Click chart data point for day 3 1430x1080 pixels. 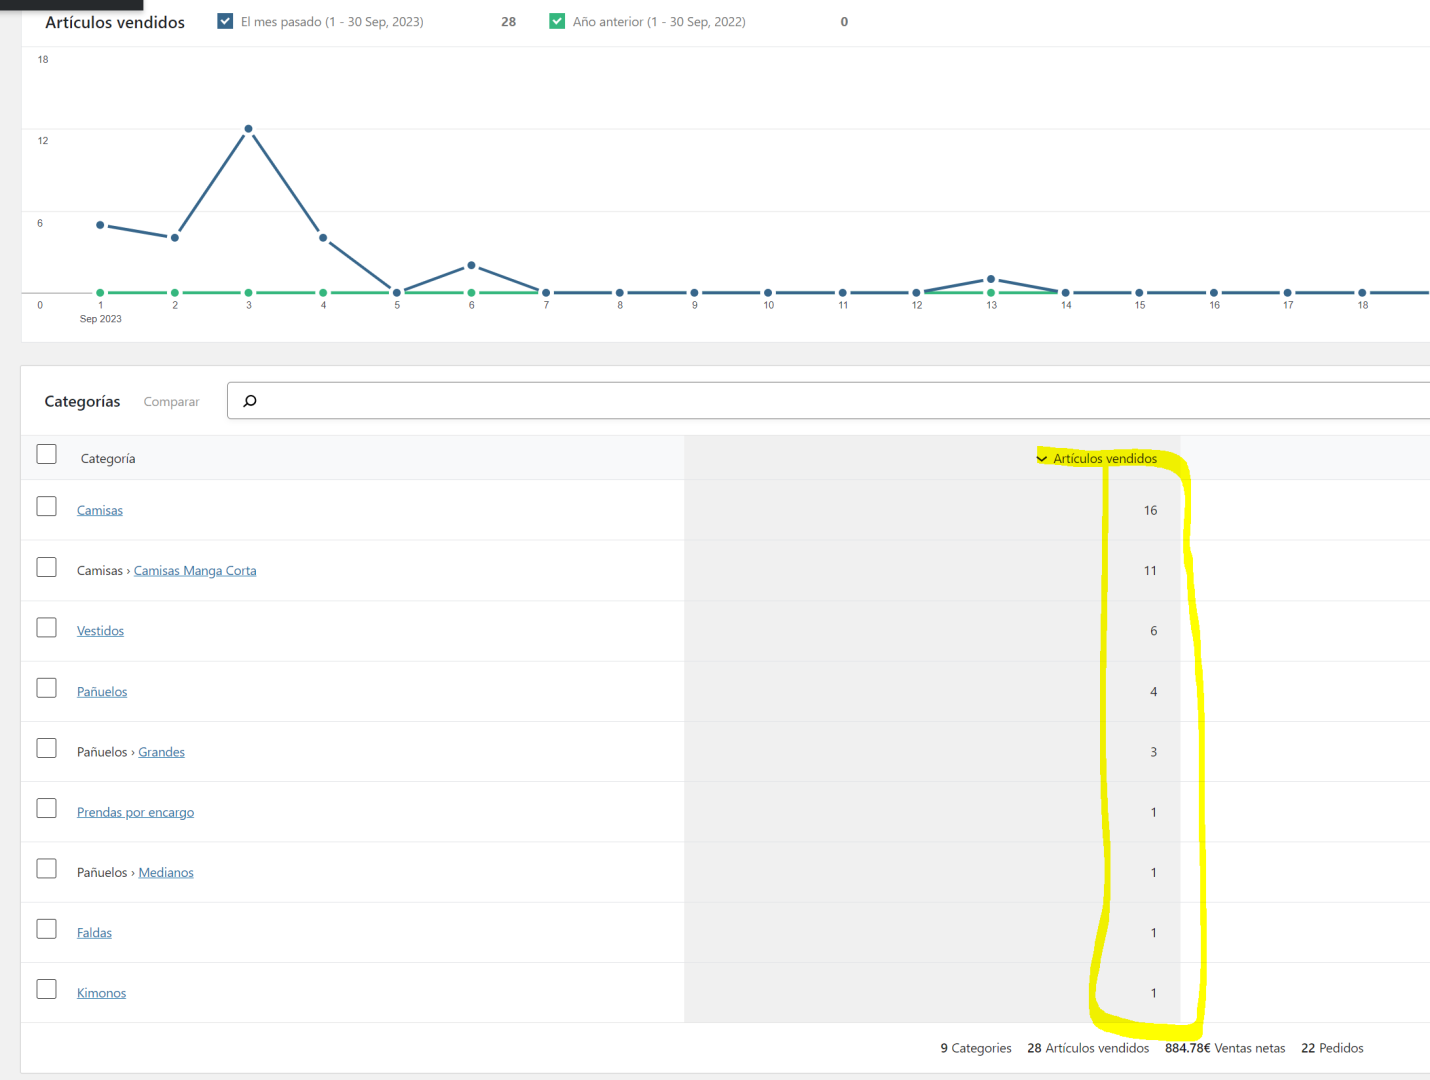248,129
